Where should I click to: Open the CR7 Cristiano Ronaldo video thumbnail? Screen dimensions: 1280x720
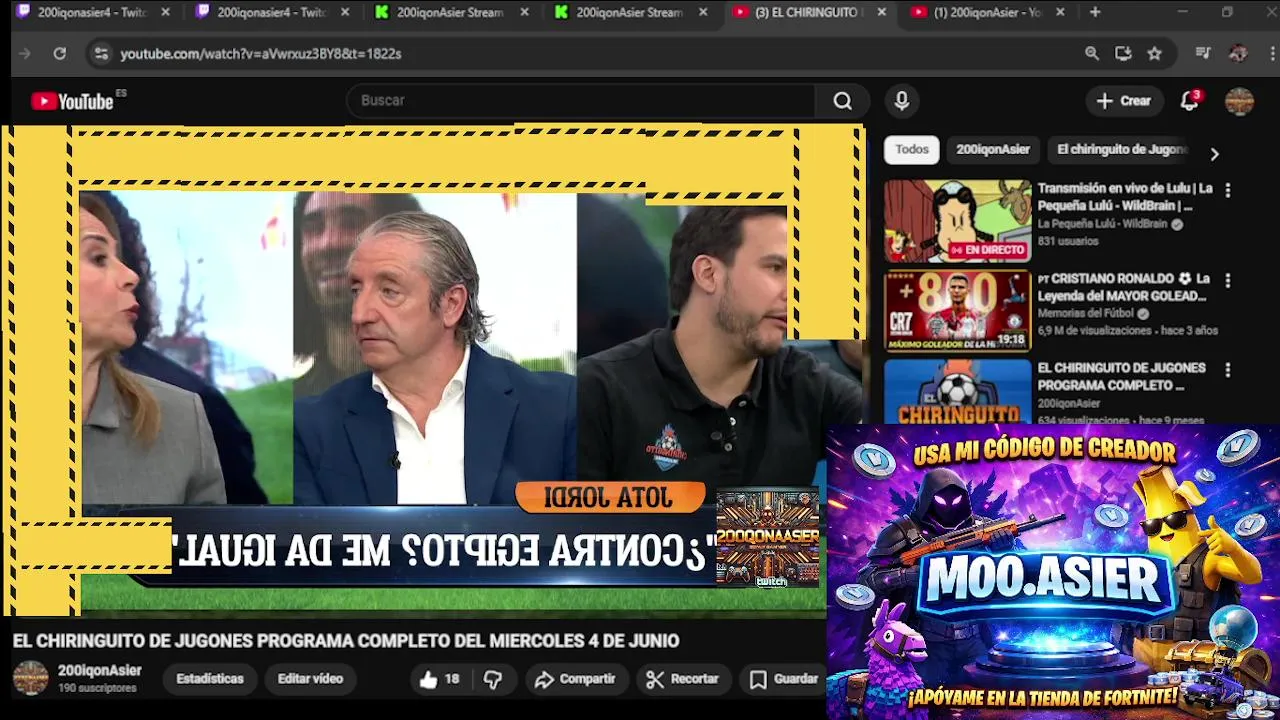click(x=957, y=311)
